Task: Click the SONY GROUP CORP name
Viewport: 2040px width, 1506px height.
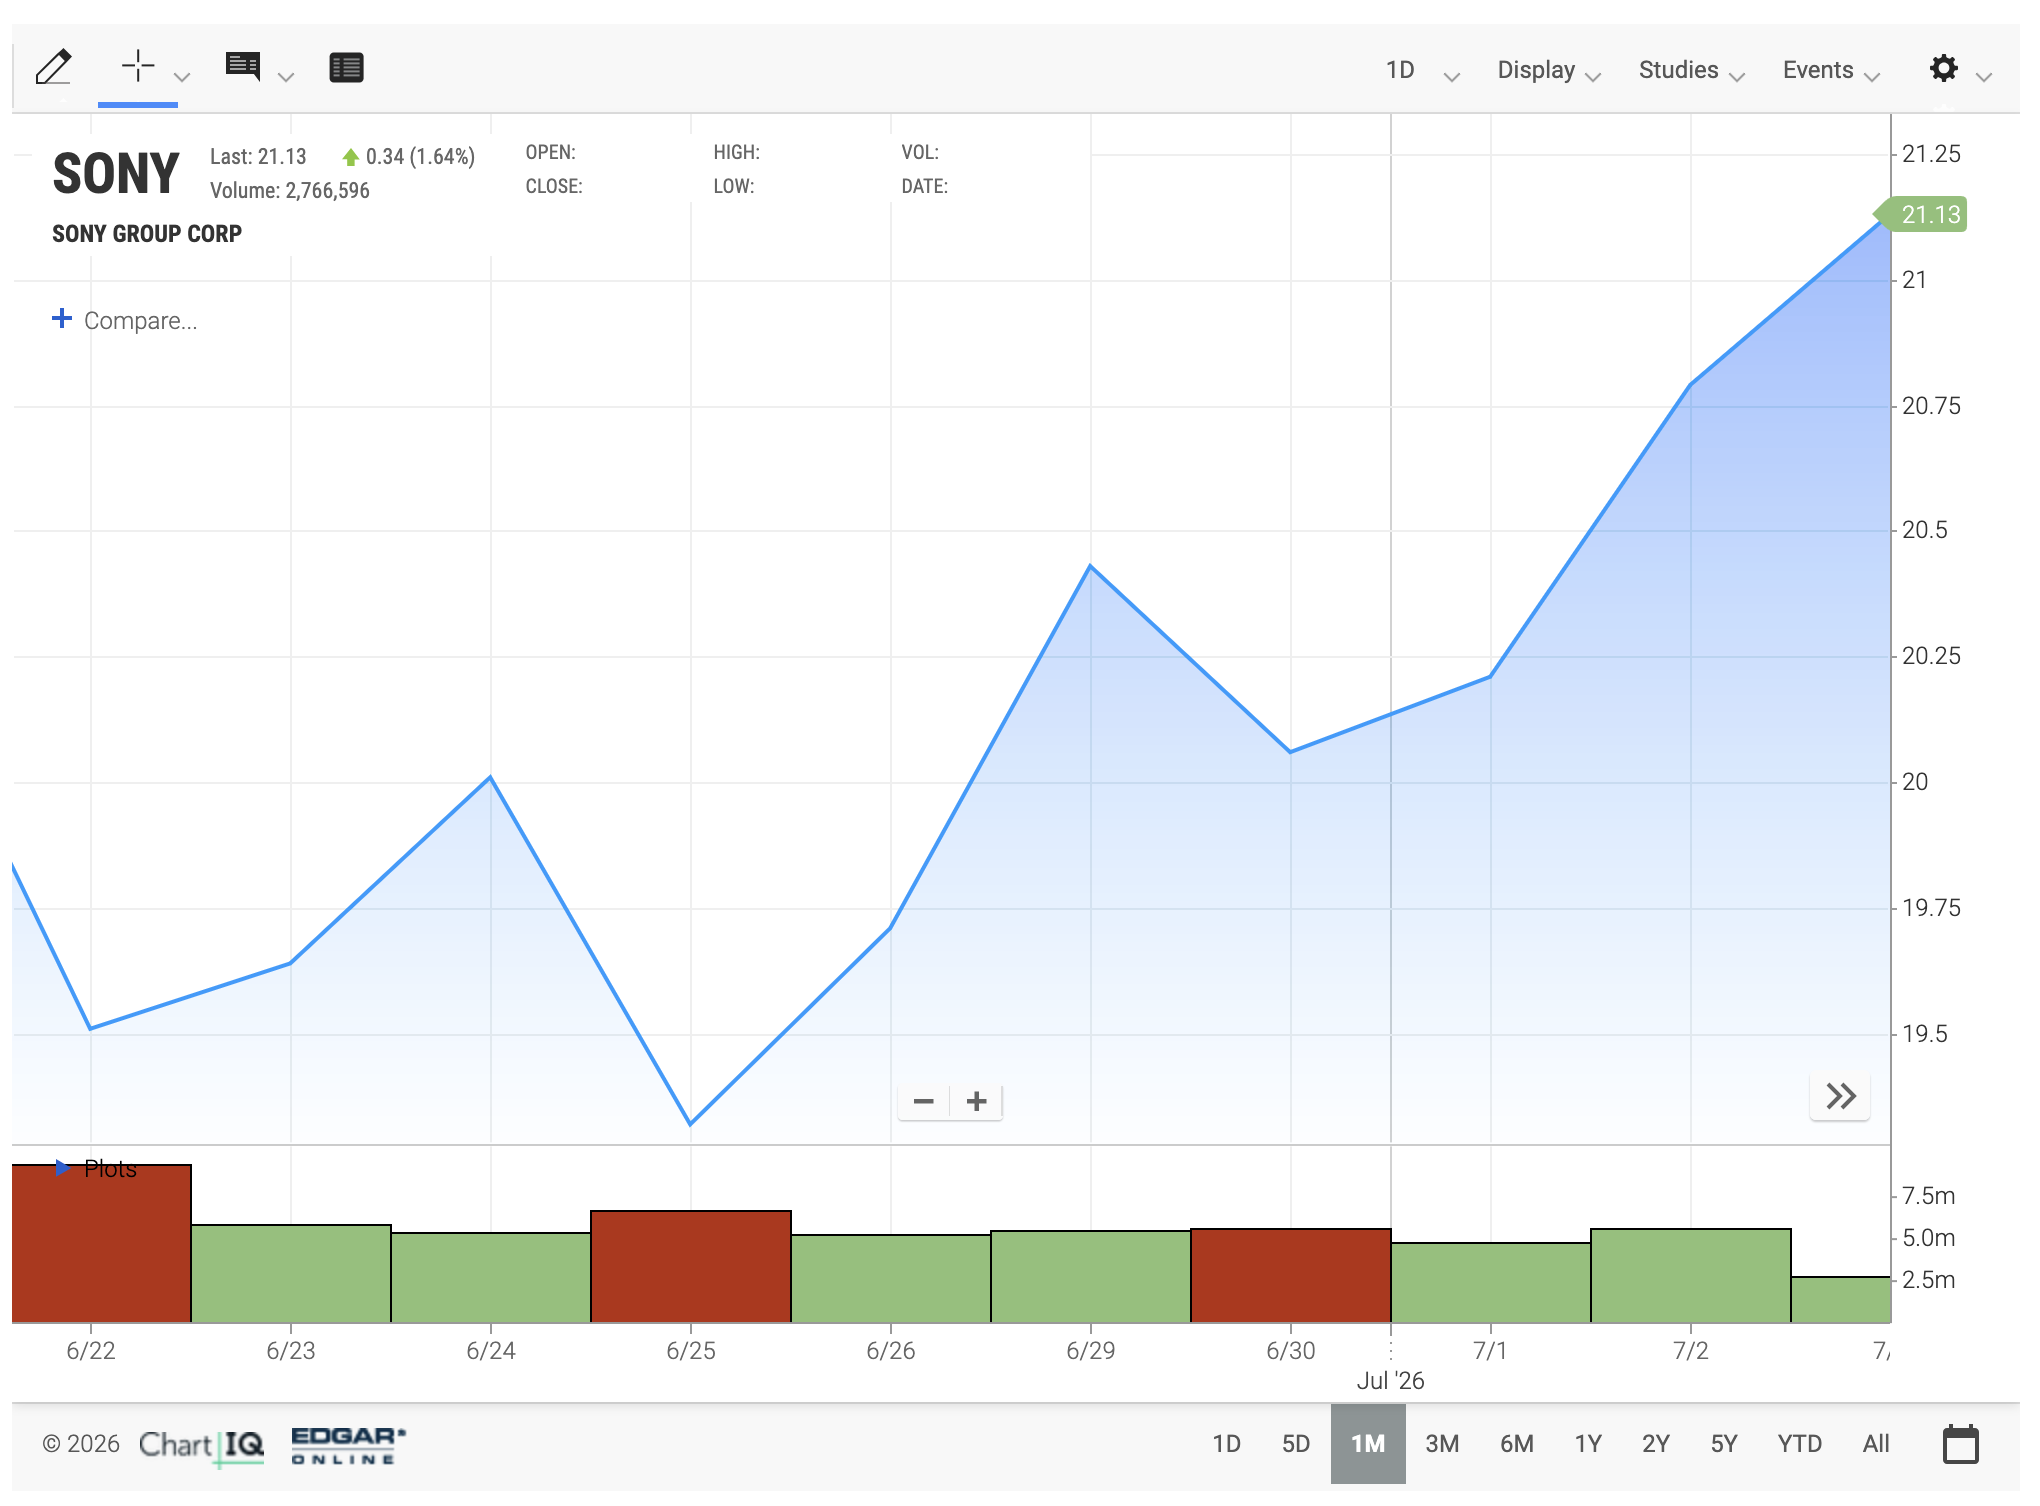Action: 147,233
